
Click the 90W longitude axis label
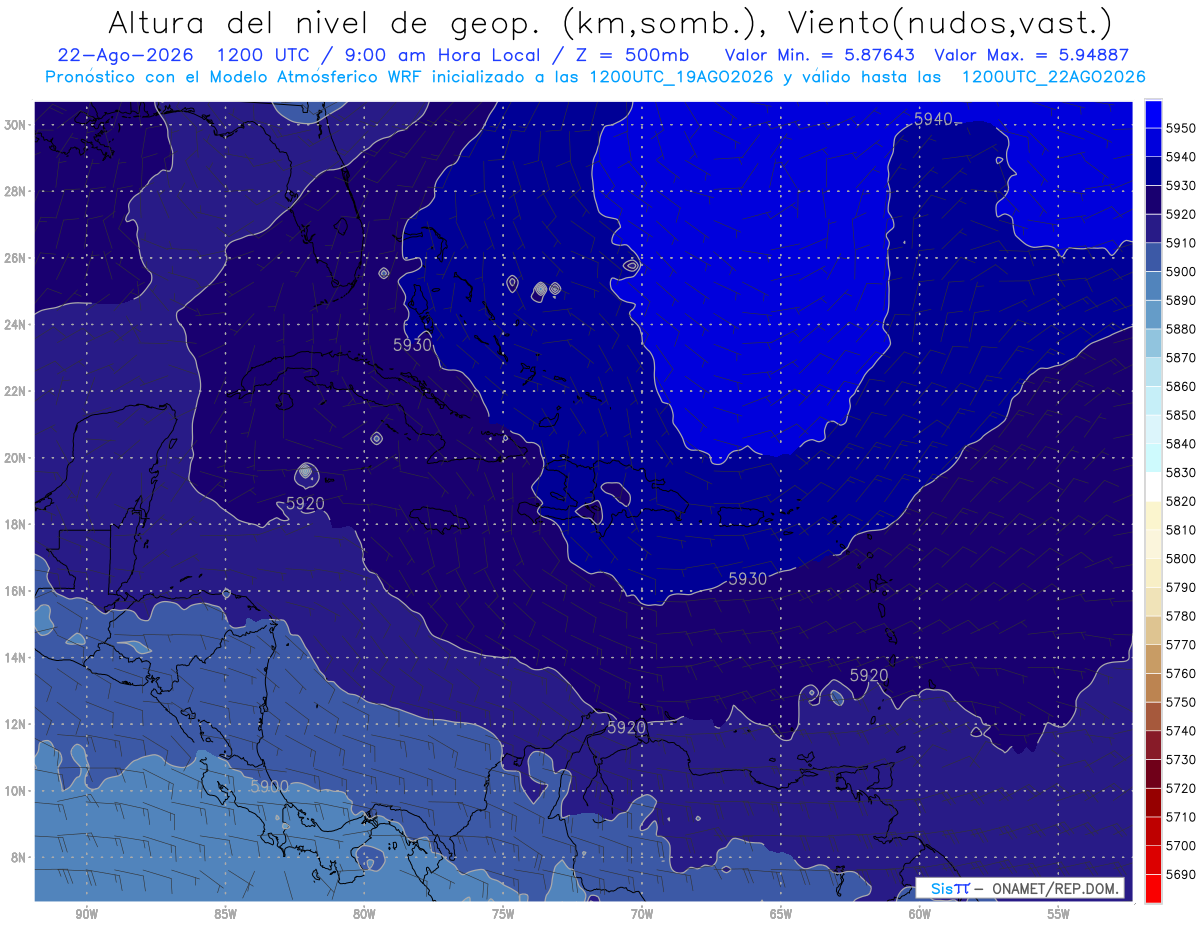[86, 914]
